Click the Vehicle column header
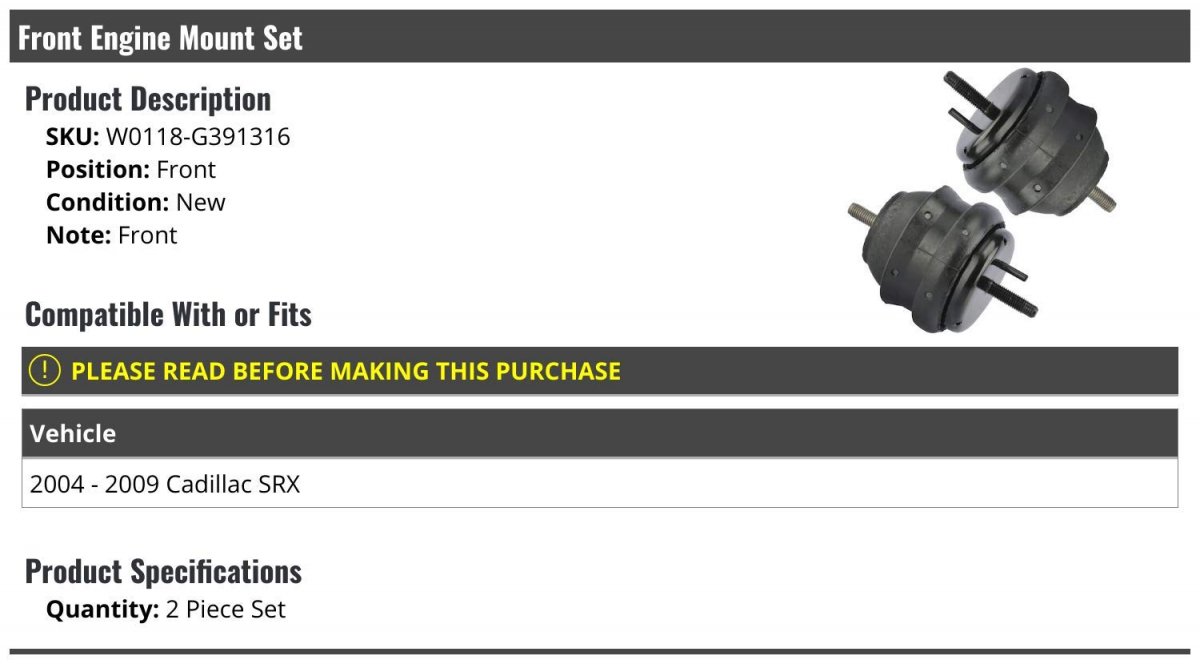Image resolution: width=1200 pixels, height=664 pixels. click(600, 434)
